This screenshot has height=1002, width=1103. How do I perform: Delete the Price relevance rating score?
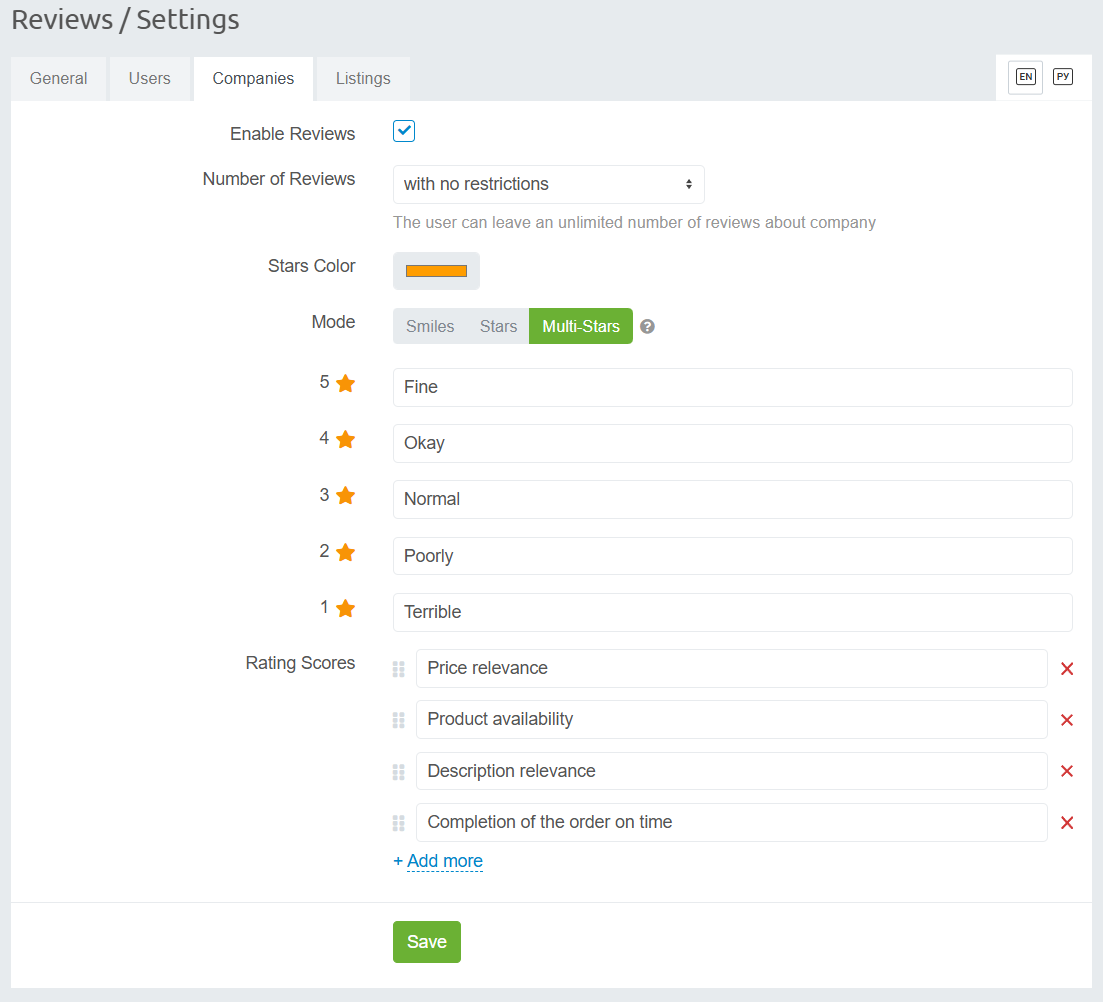[1067, 669]
